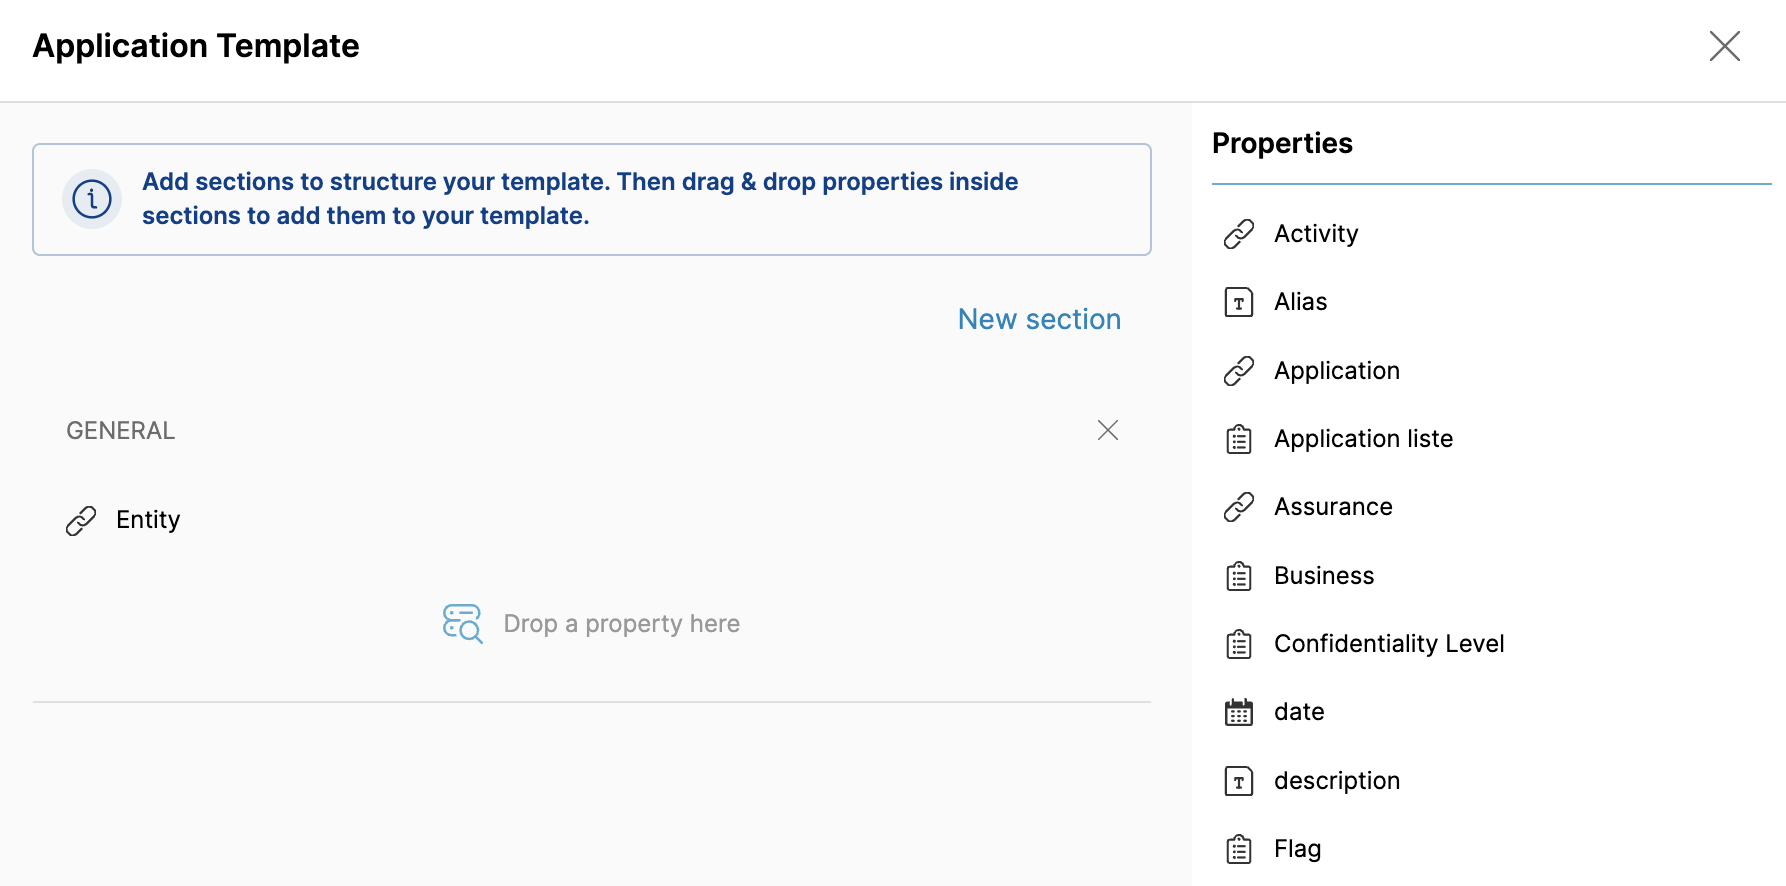The width and height of the screenshot is (1786, 886).
Task: Click the New section link
Action: pyautogui.click(x=1039, y=319)
